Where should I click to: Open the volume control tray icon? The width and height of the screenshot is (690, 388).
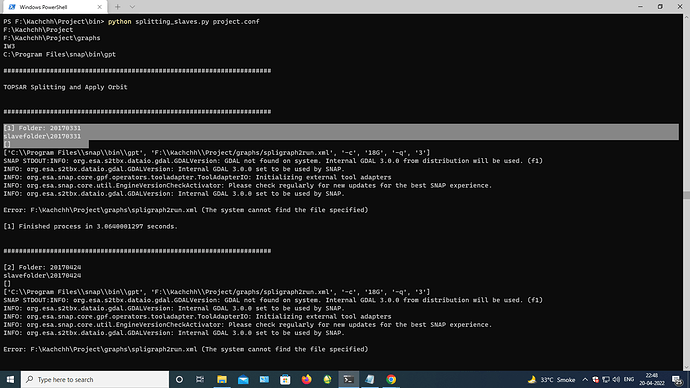point(616,379)
